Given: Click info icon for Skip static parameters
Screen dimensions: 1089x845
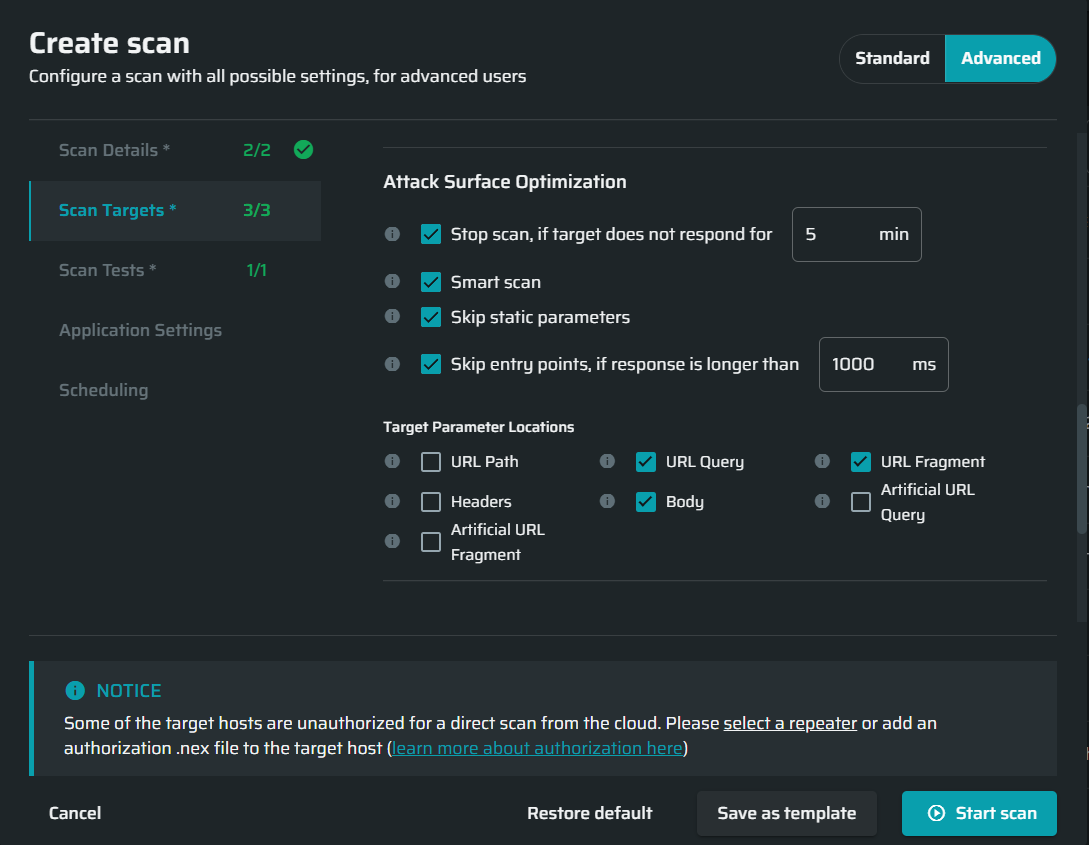Looking at the screenshot, I should (x=392, y=317).
